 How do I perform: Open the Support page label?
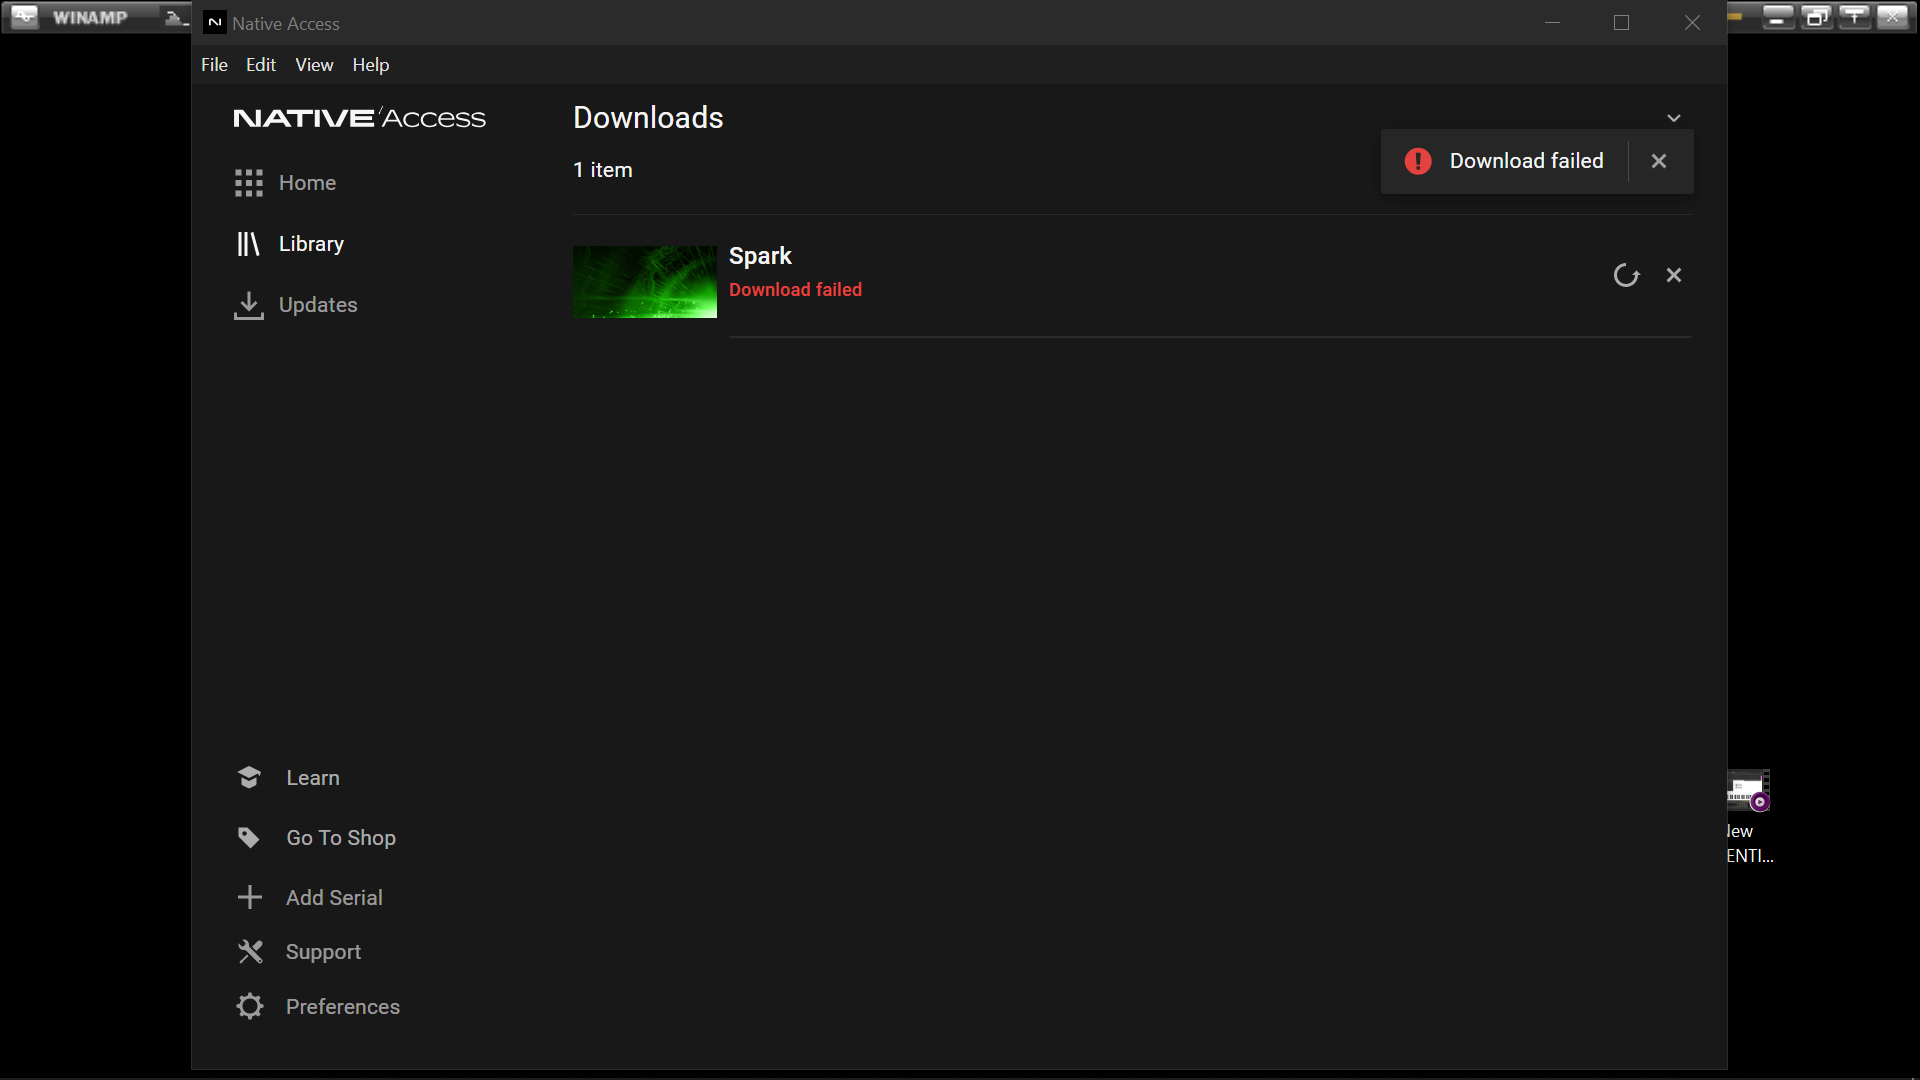click(323, 952)
